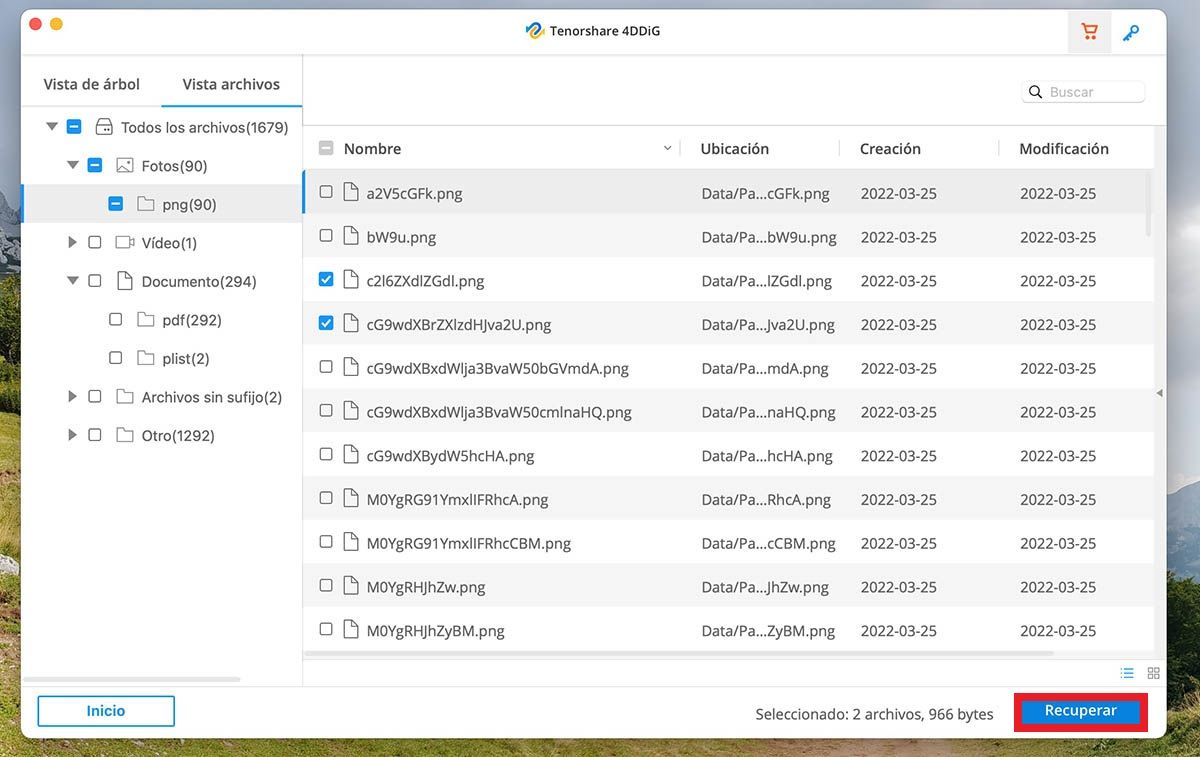This screenshot has height=757, width=1200.
Task: Switch to list view layout icon
Action: pos(1127,673)
